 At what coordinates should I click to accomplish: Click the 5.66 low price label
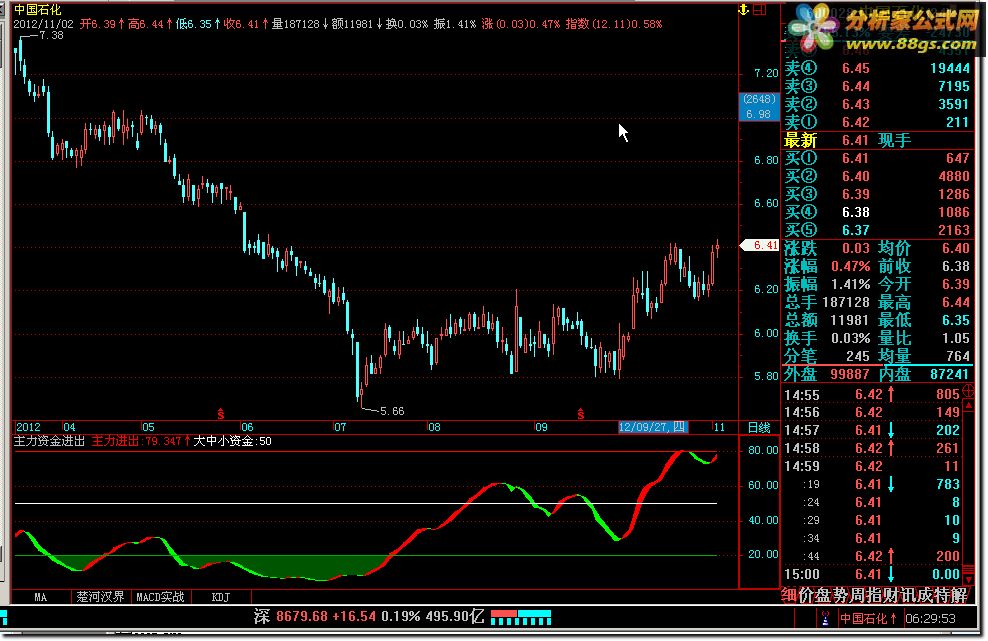pyautogui.click(x=392, y=412)
